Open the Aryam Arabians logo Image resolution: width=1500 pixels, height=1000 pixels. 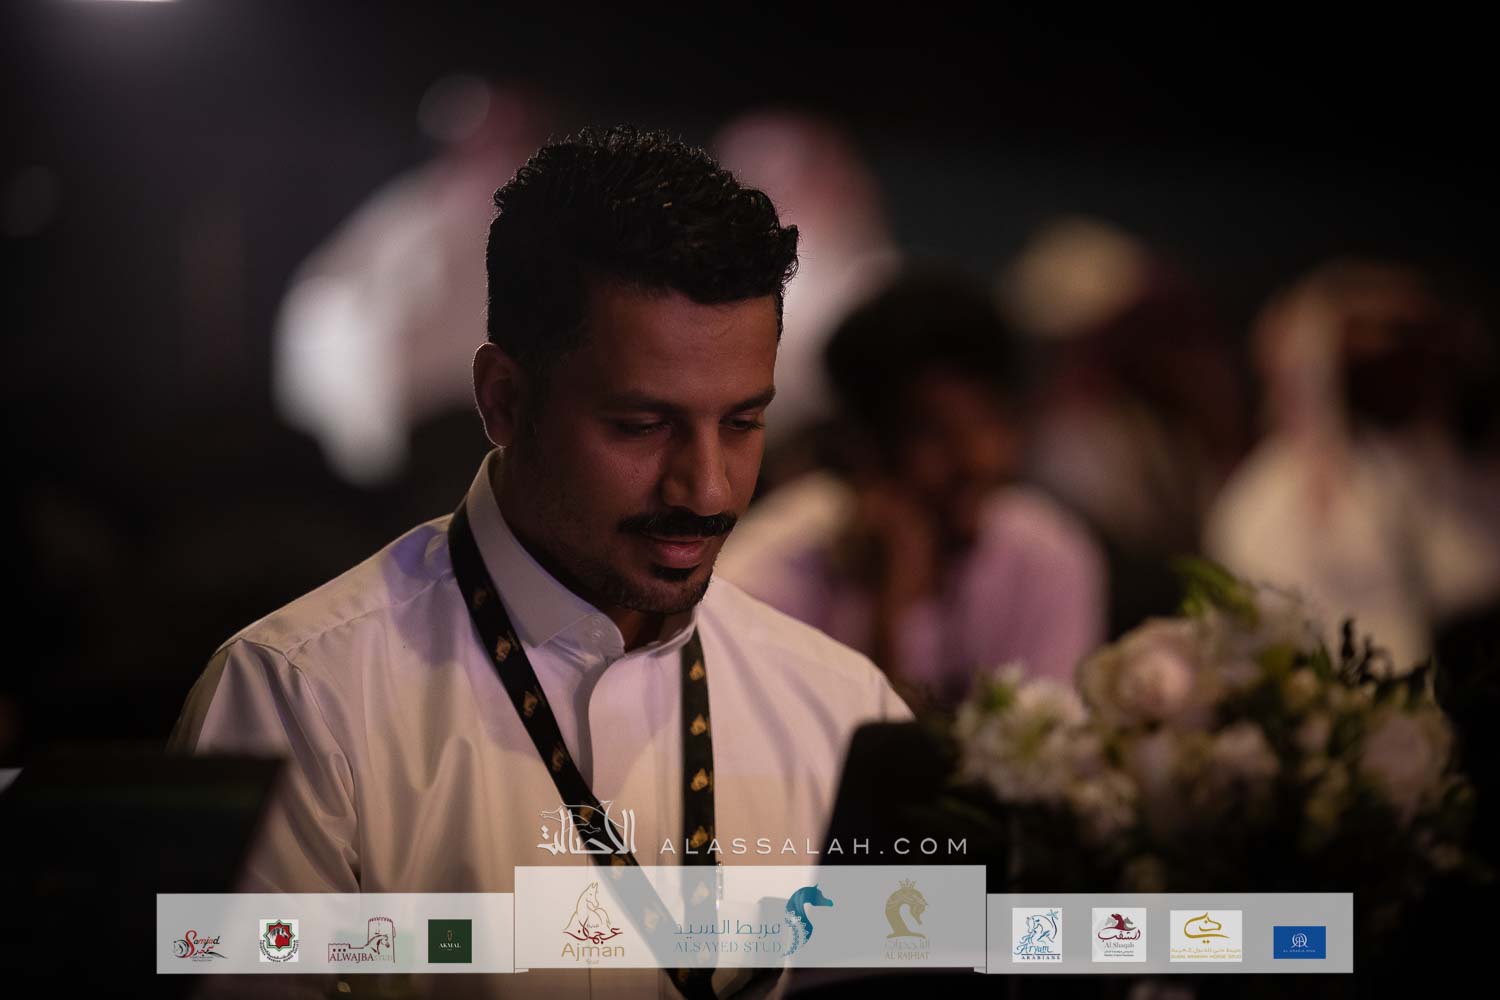point(1036,935)
